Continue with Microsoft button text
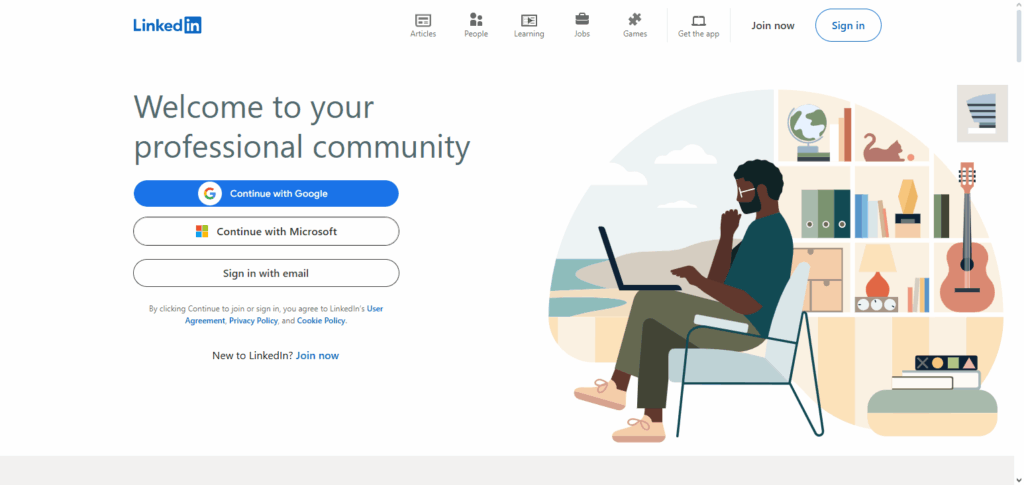This screenshot has width=1024, height=485. tap(277, 231)
